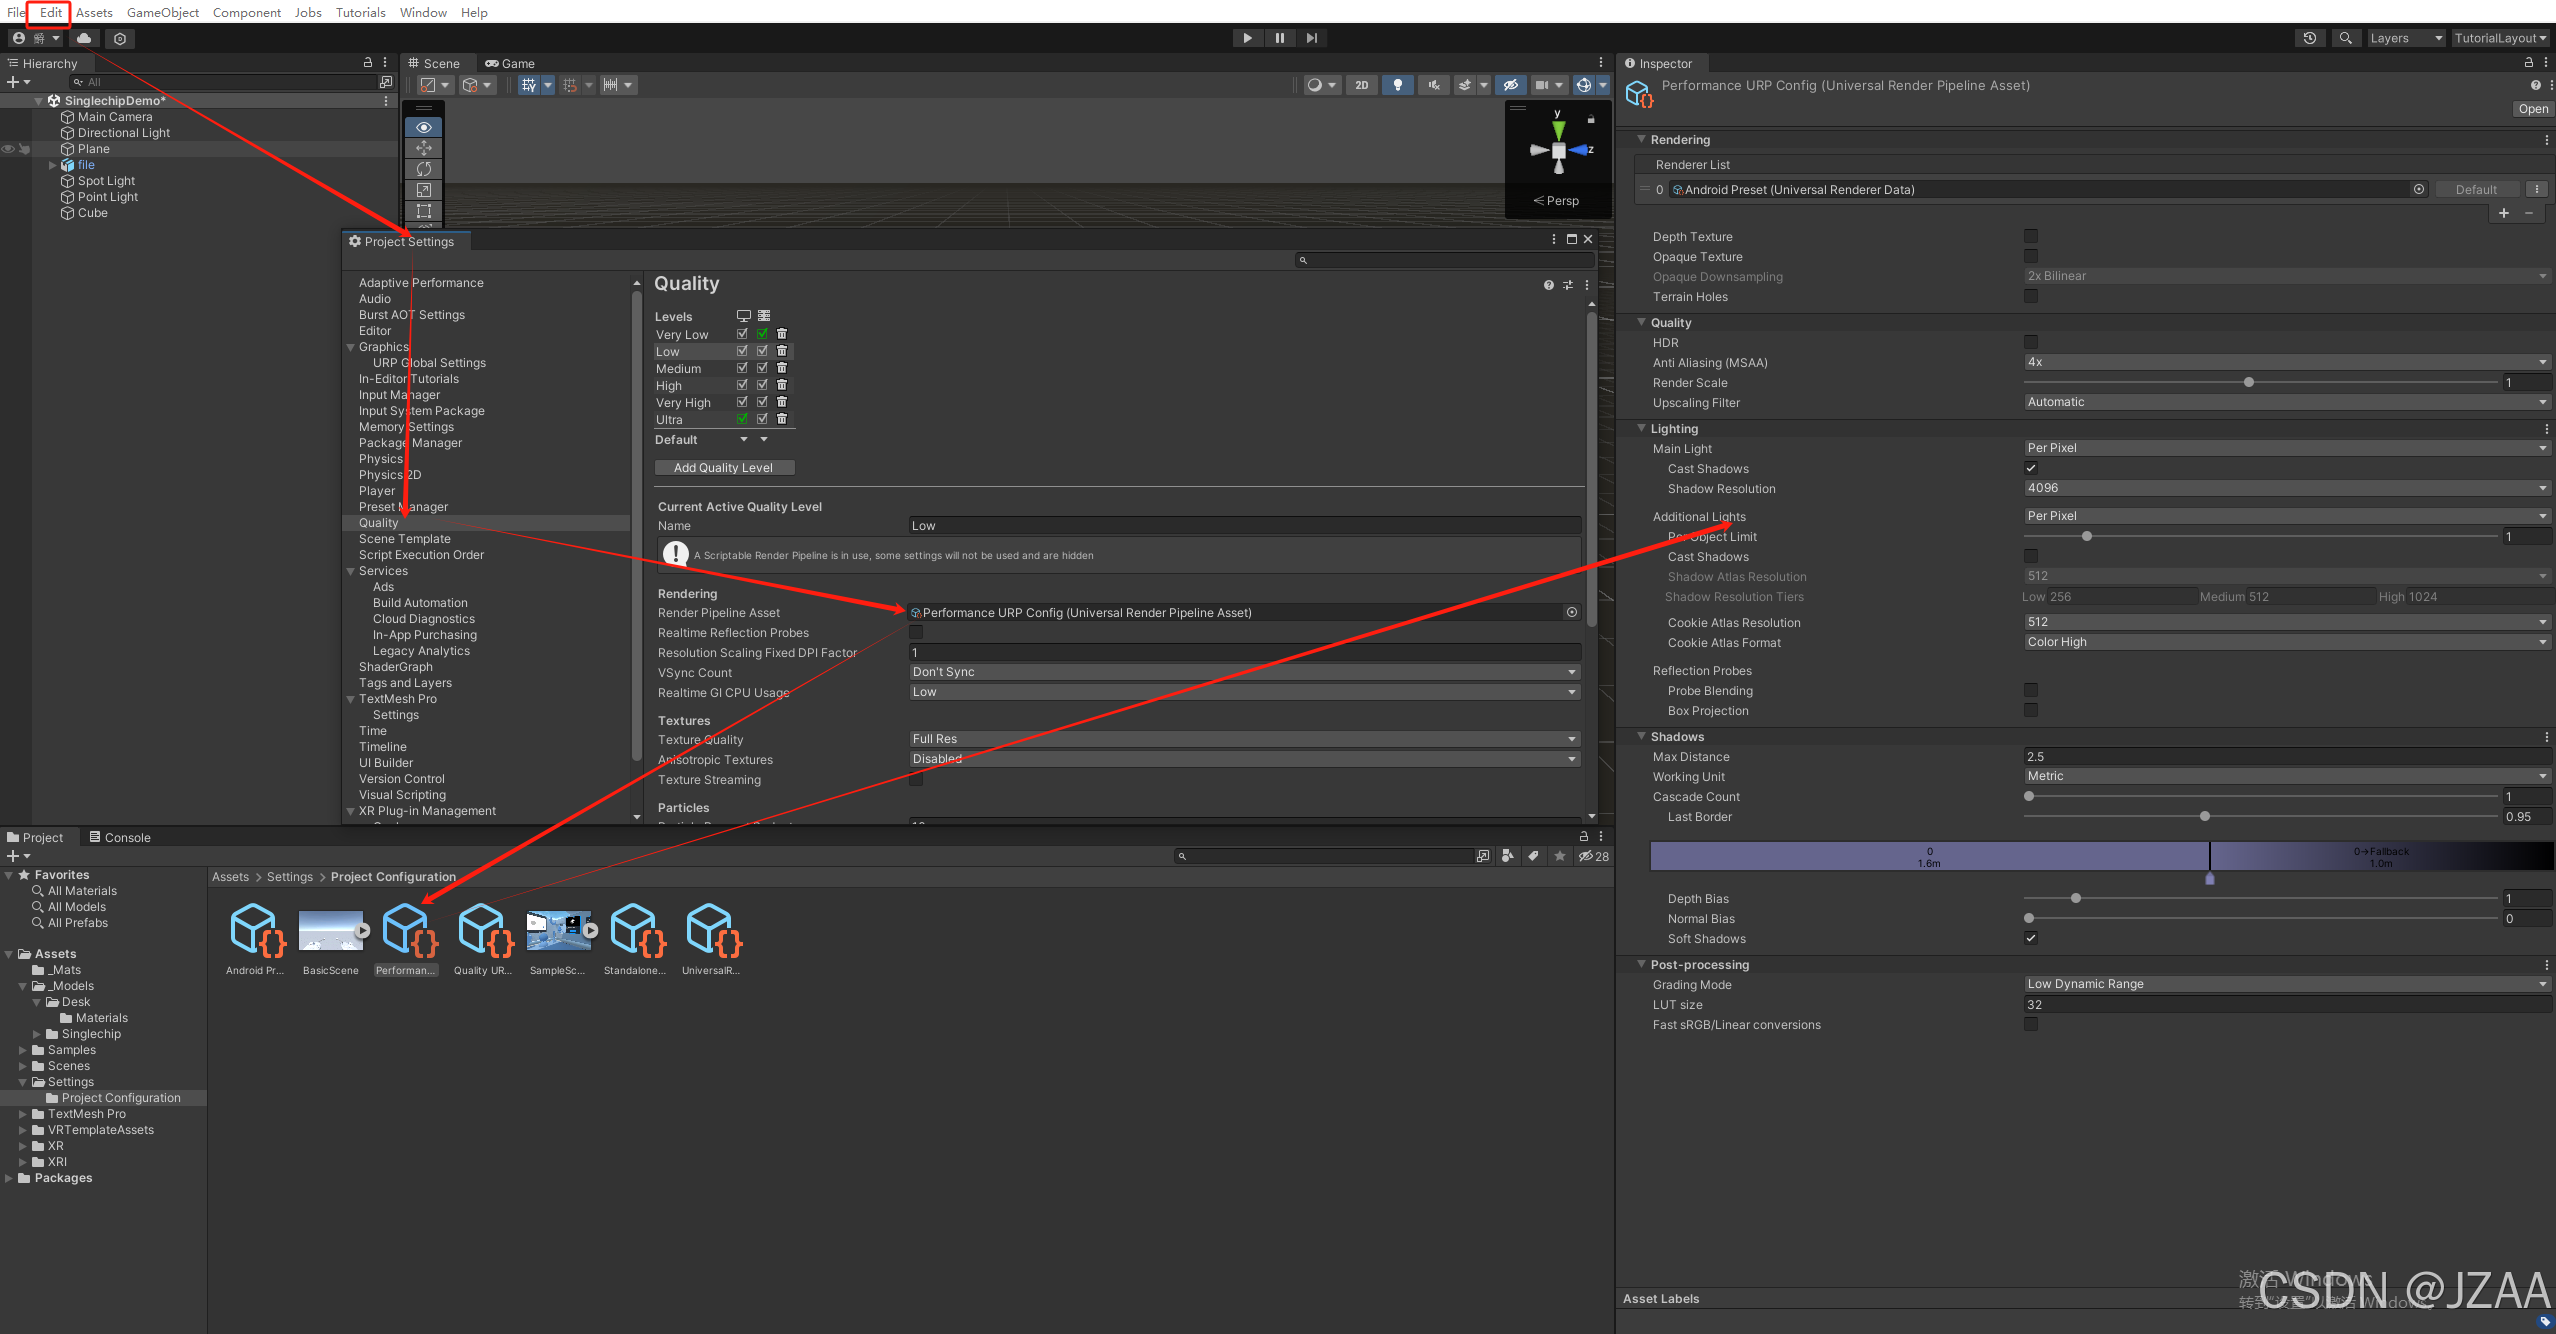Screen dimensions: 2556x1334
Task: Enable the Depth Texture checkbox
Action: (2030, 236)
